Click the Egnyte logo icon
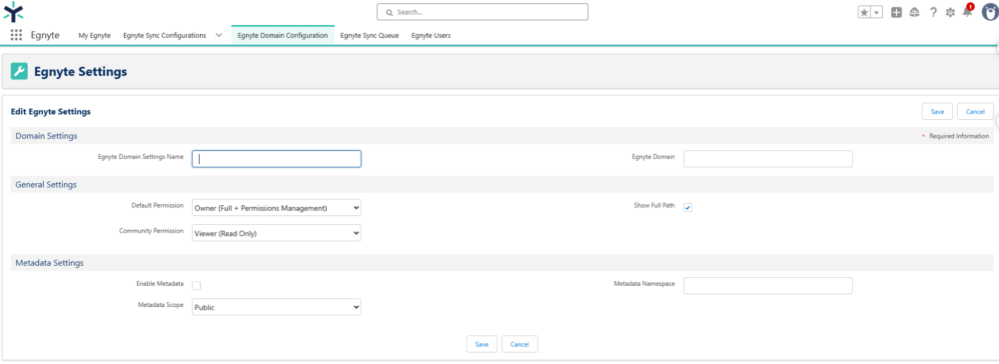Screen dimensions: 999x364 click(13, 11)
